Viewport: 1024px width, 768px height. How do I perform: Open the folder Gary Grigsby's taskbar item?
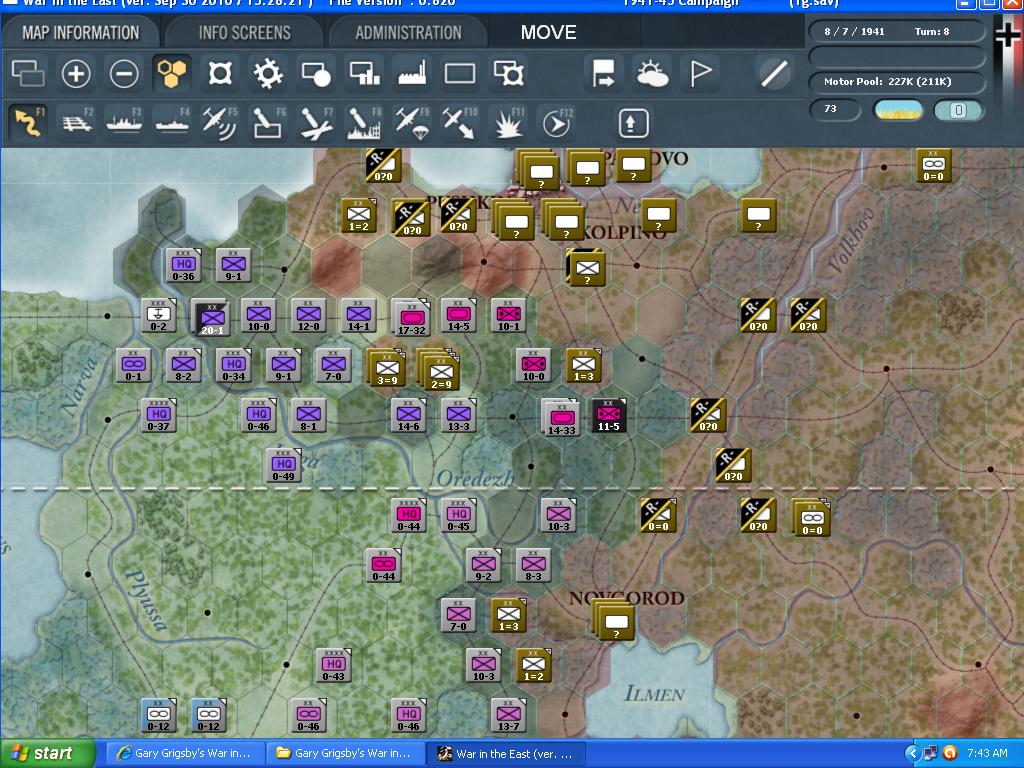click(345, 753)
